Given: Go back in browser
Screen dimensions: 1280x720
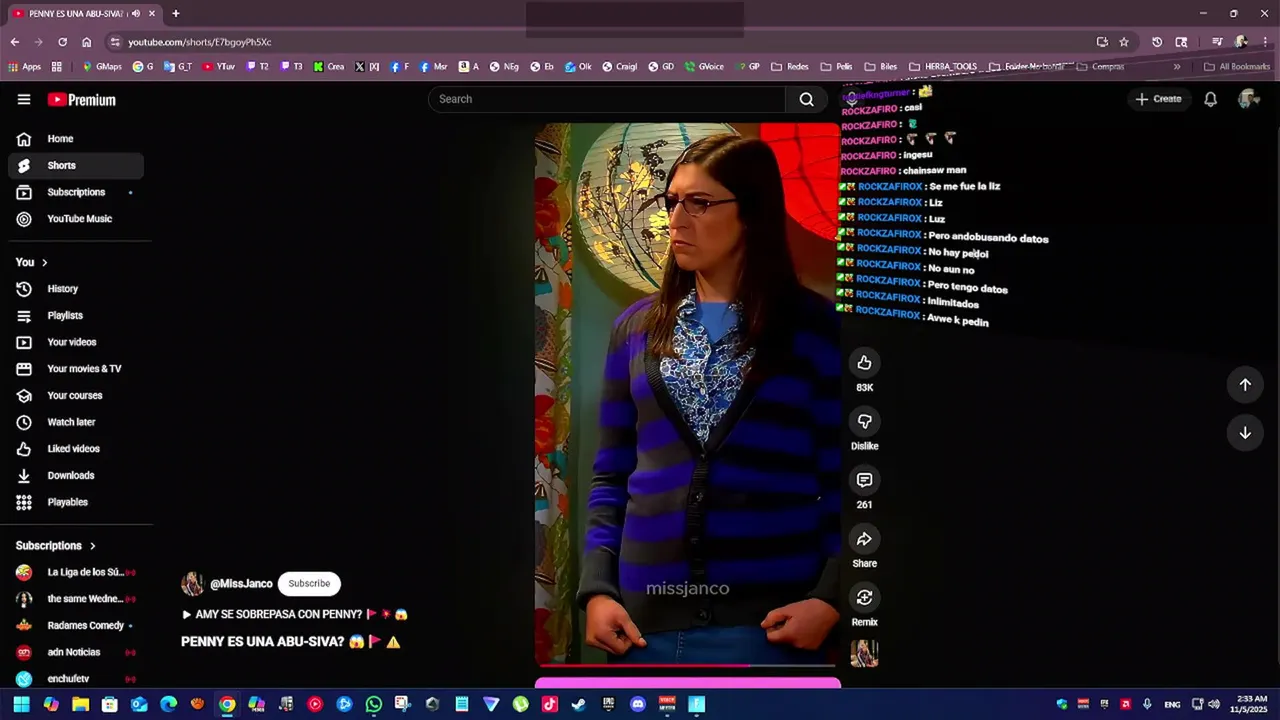Looking at the screenshot, I should click(x=15, y=42).
